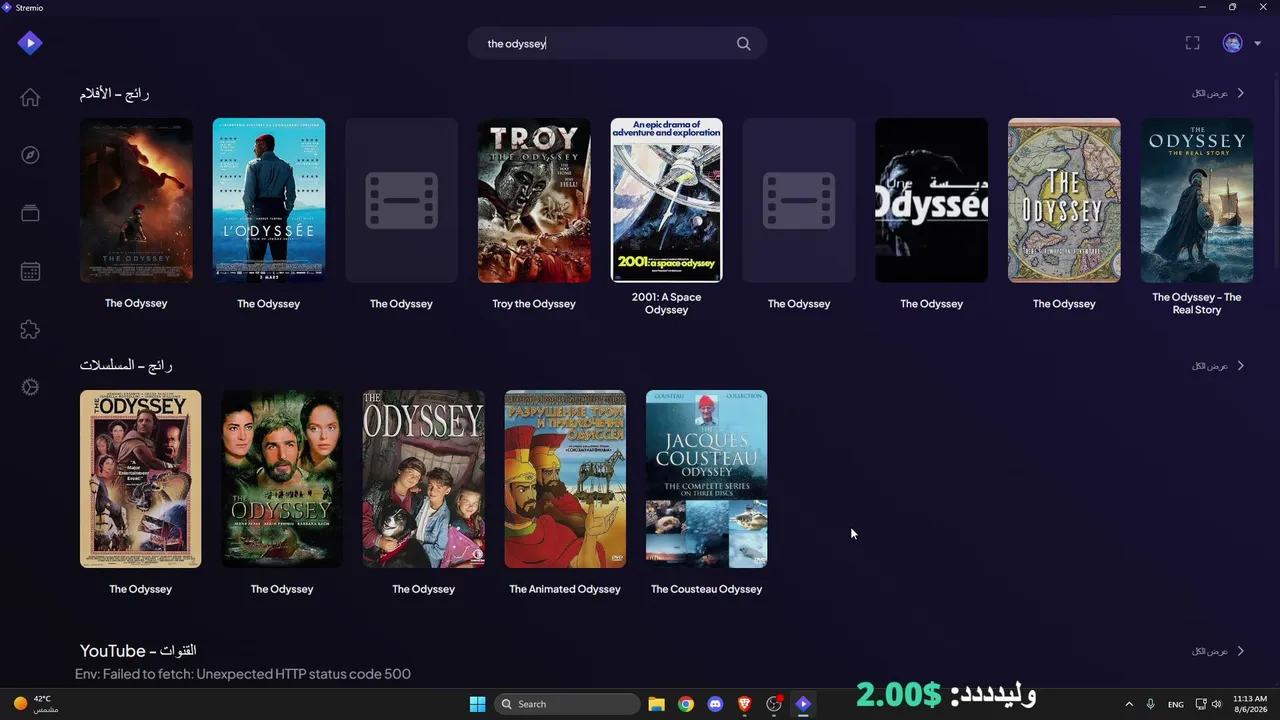This screenshot has width=1280, height=720.
Task: Toggle fullscreen mode in Stremio
Action: [x=1192, y=43]
